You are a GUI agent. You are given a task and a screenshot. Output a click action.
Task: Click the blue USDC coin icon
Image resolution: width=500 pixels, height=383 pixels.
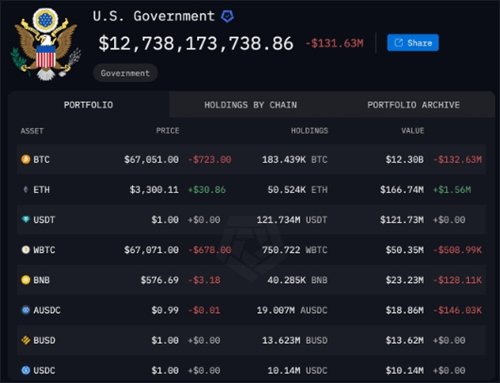26,370
